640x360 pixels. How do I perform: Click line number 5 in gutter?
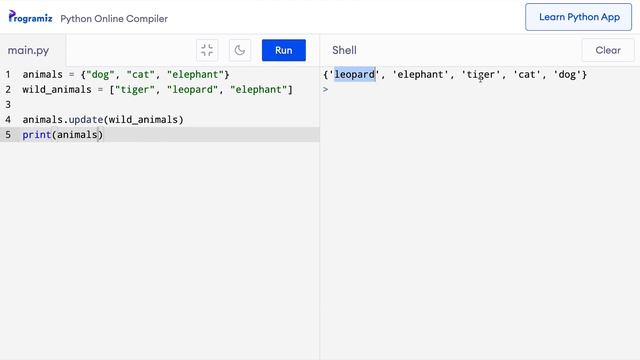tap(8, 135)
